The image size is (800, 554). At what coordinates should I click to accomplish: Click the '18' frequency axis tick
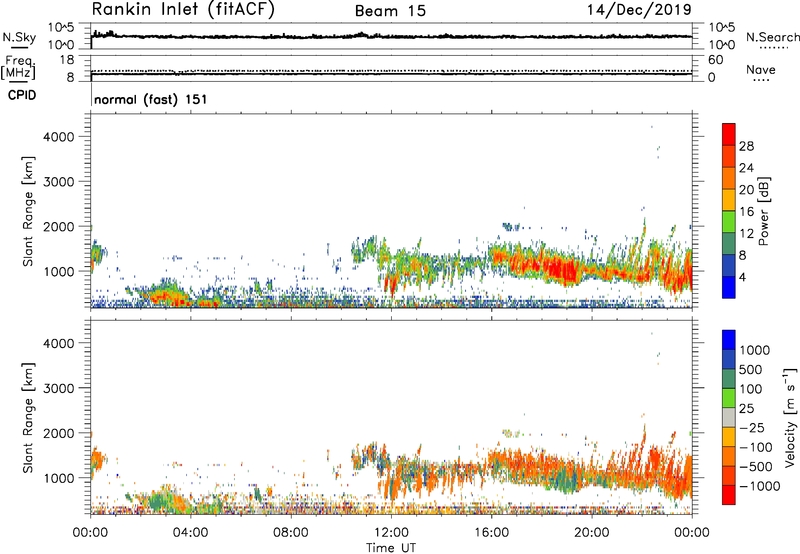pyautogui.click(x=67, y=60)
